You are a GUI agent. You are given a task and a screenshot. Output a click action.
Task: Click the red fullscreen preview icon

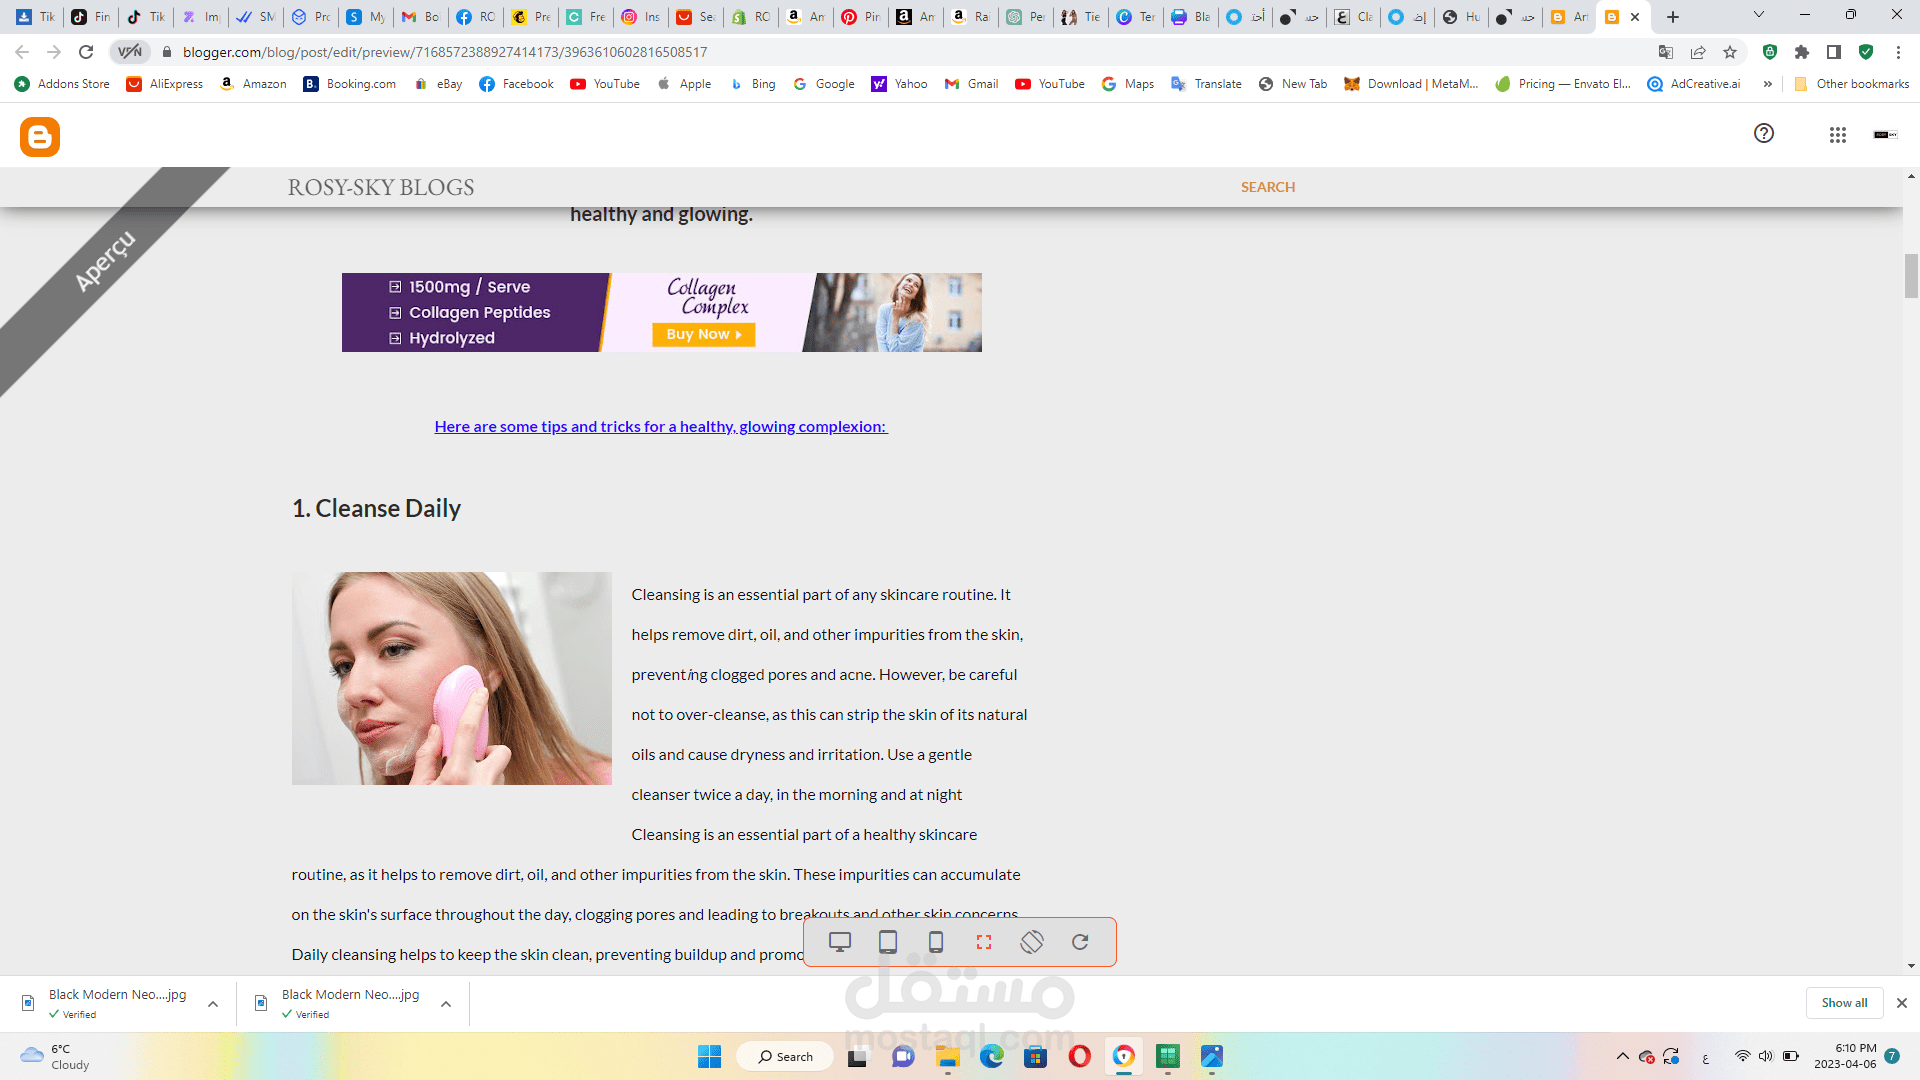(x=984, y=942)
